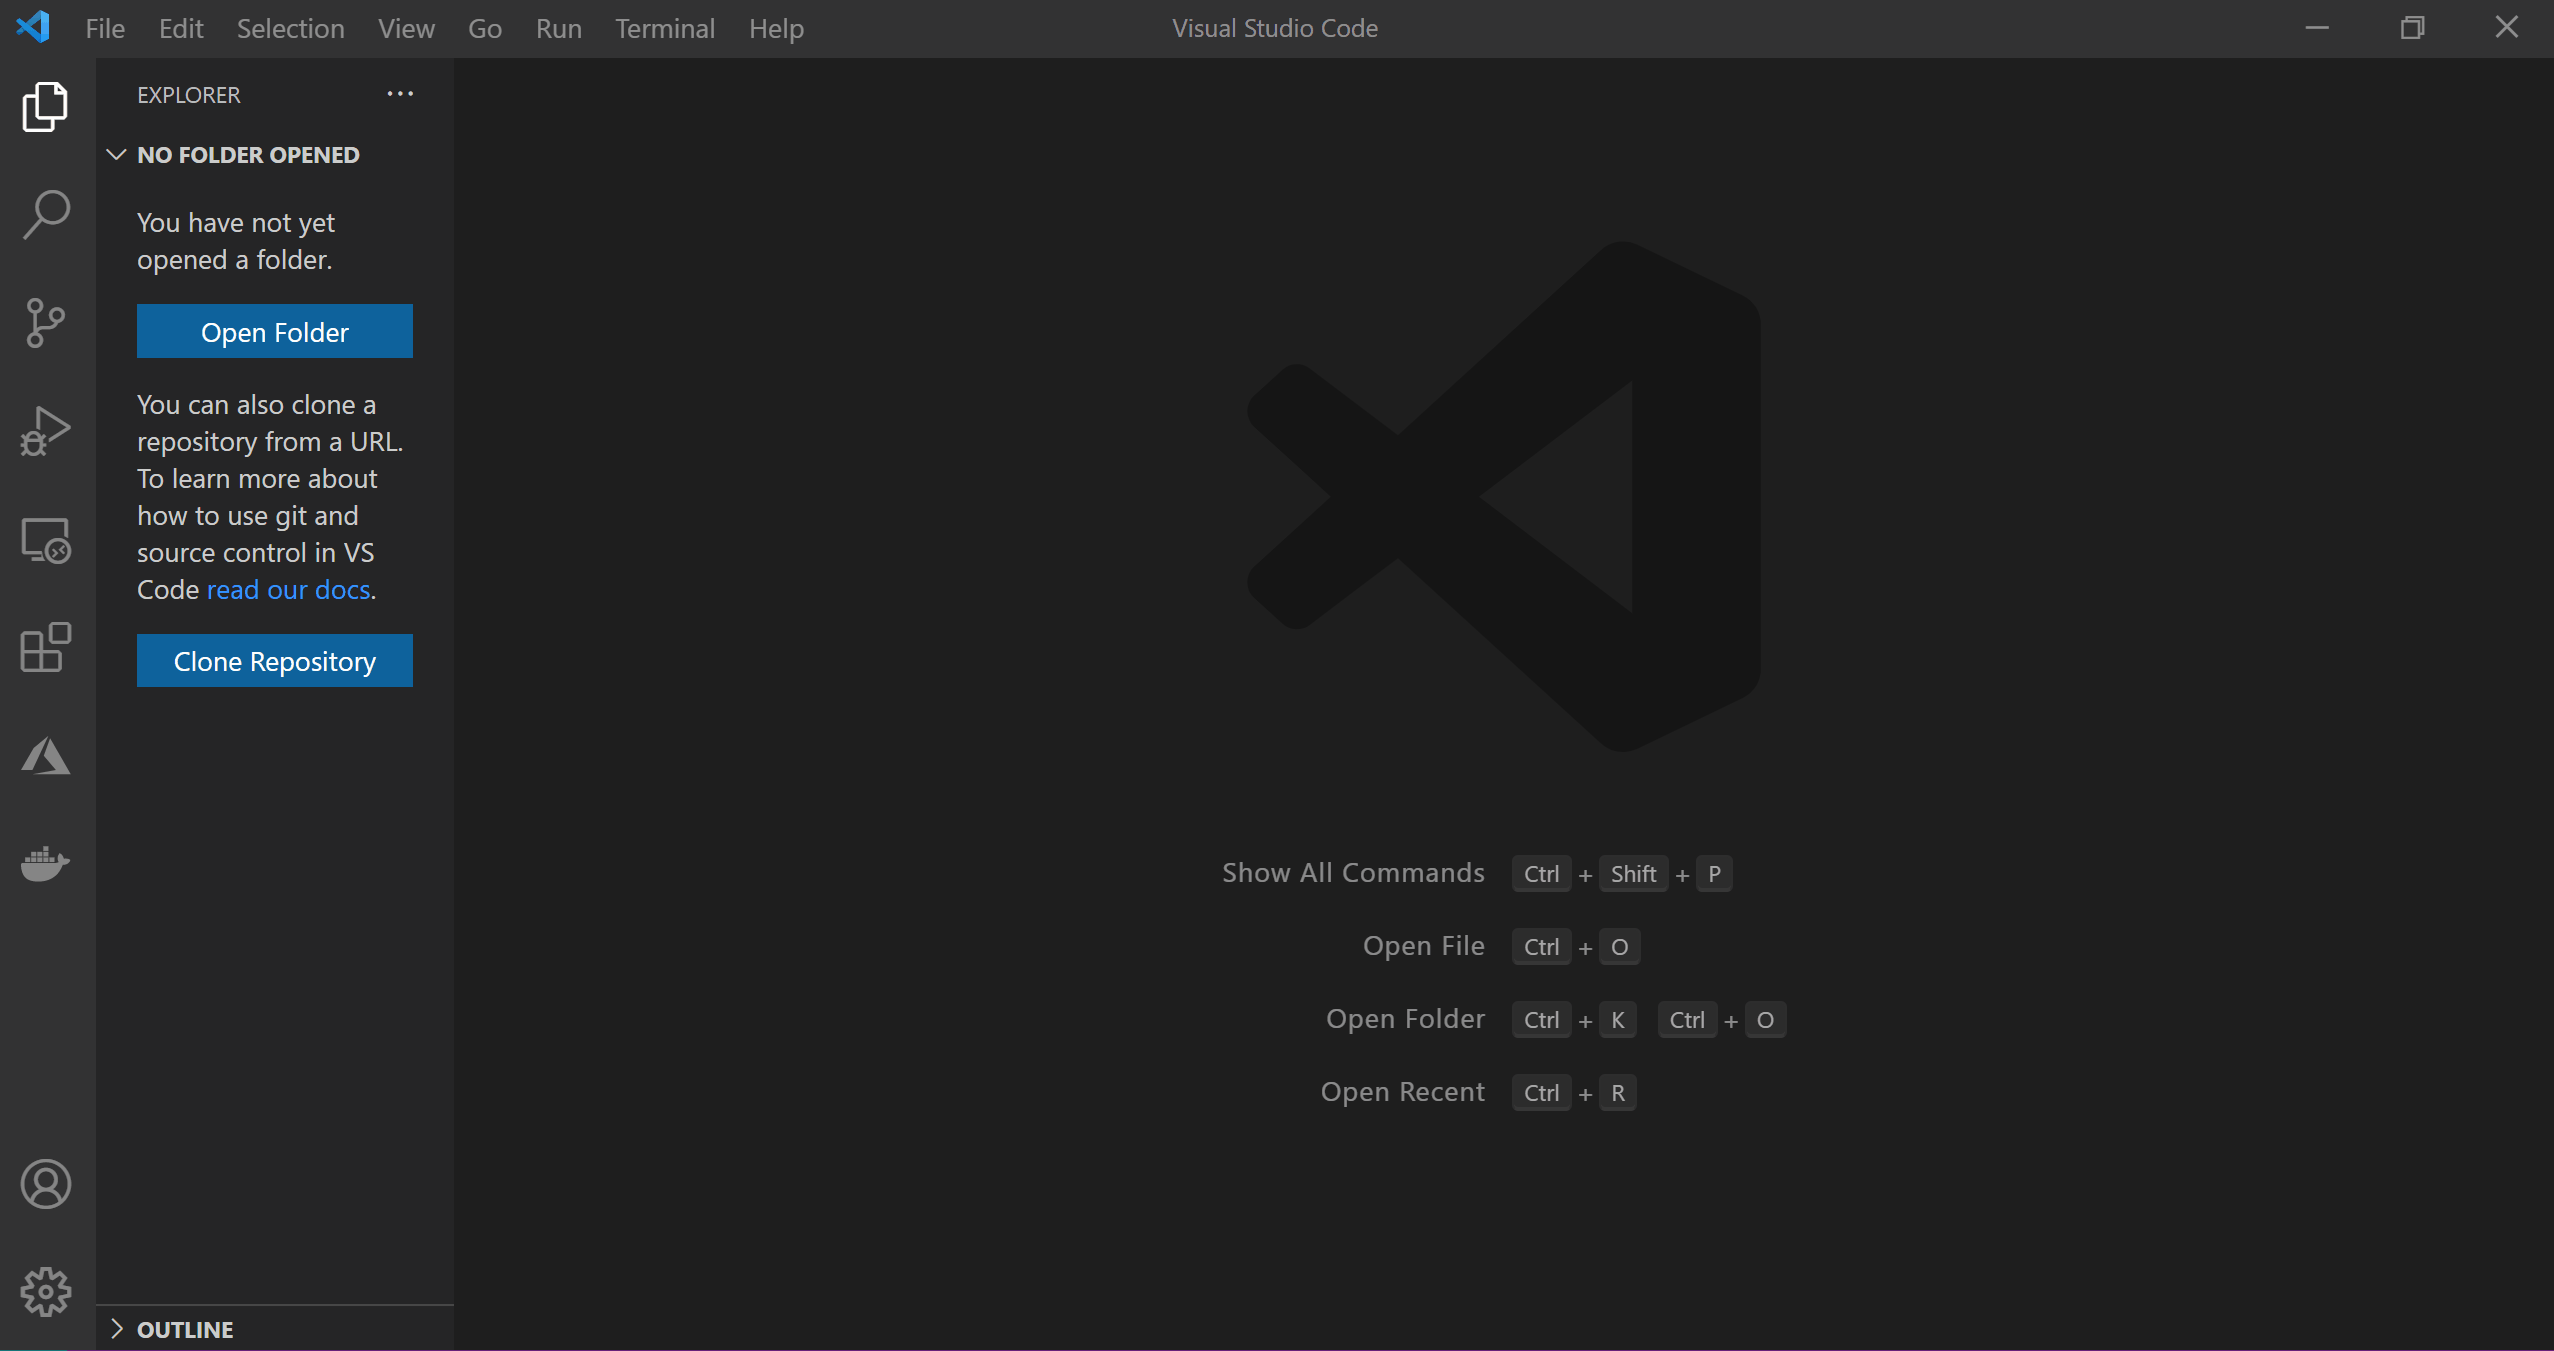Open the Azure extension view
This screenshot has width=2554, height=1351.
(45, 756)
